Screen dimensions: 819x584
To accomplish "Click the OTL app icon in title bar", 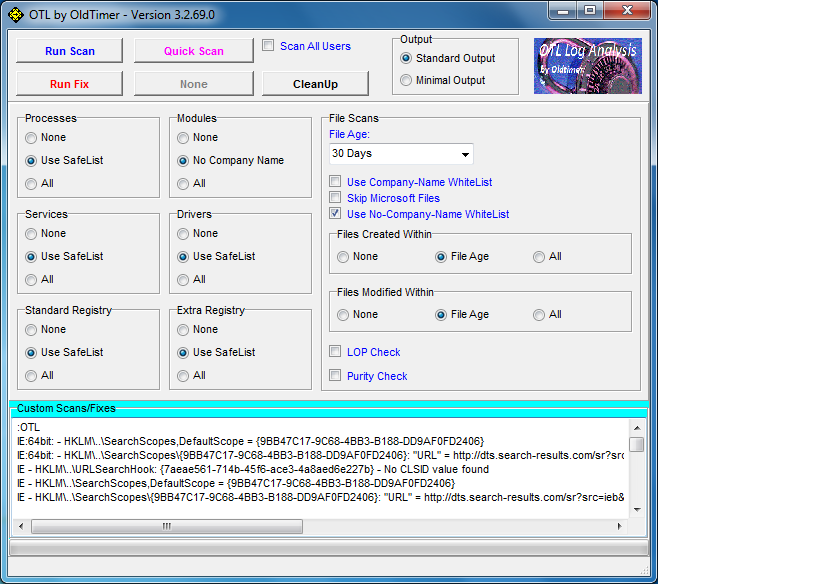I will [x=16, y=15].
